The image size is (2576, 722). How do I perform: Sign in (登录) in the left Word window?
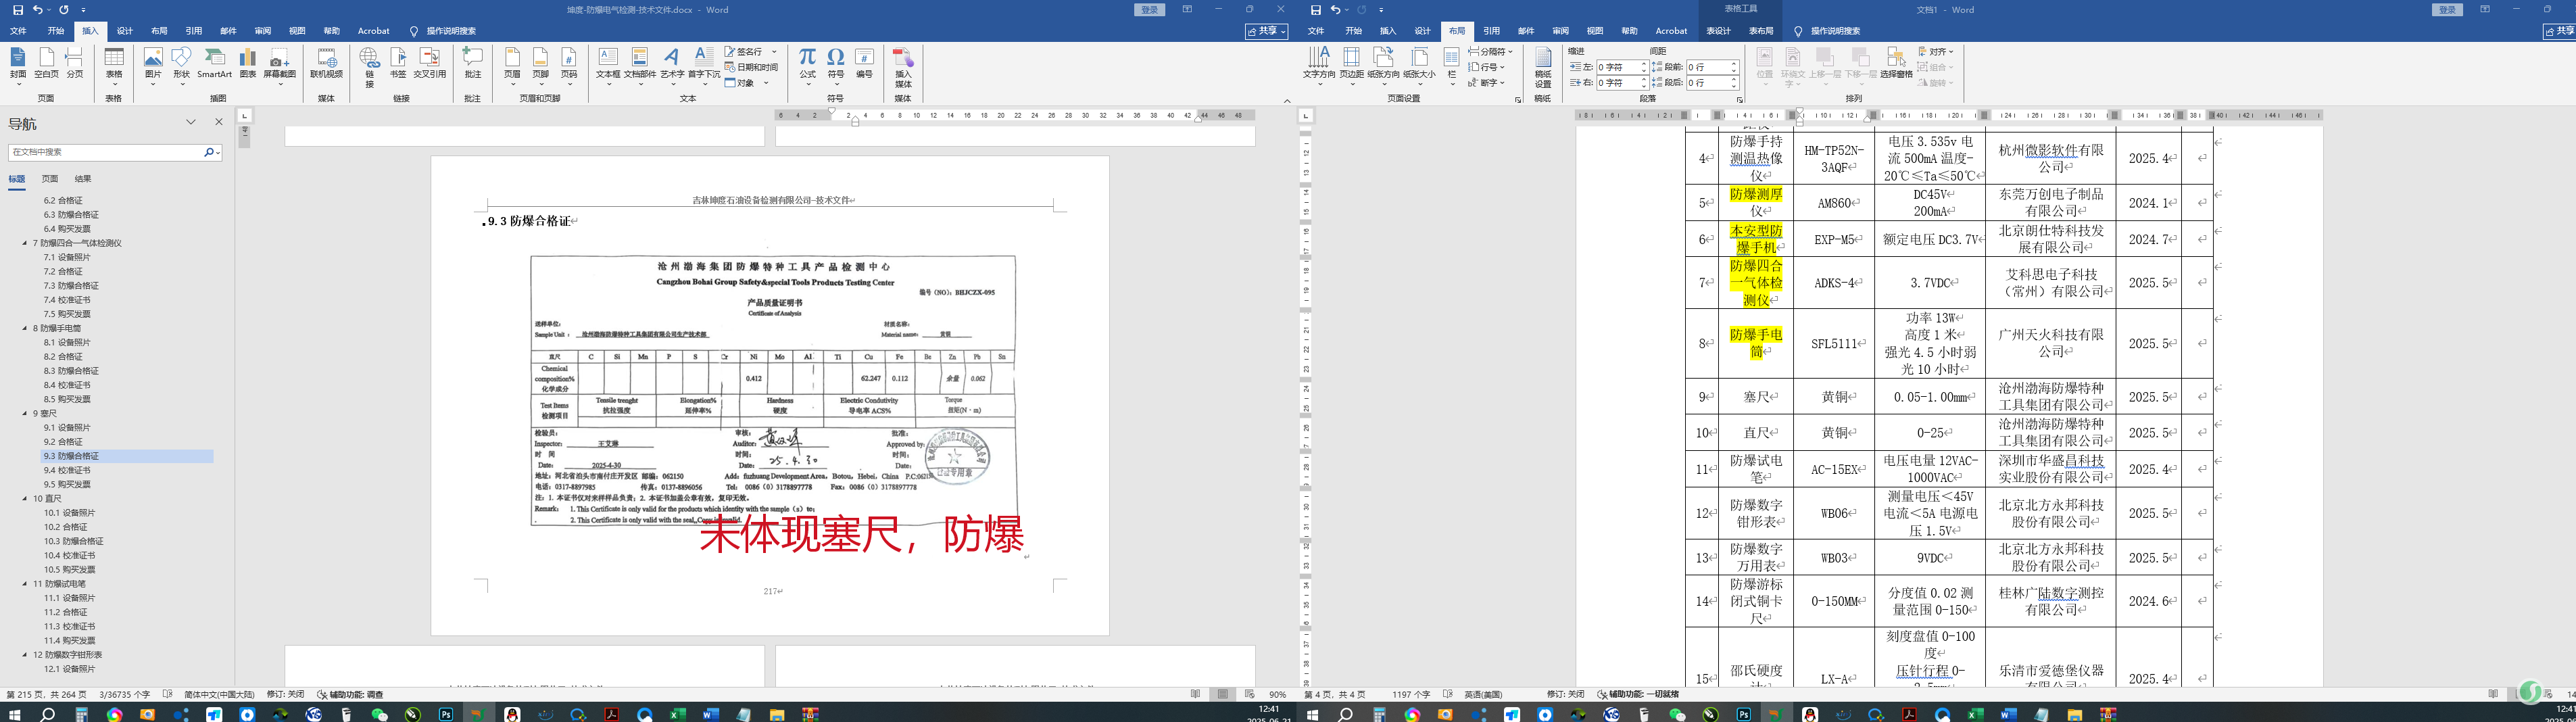(1150, 10)
